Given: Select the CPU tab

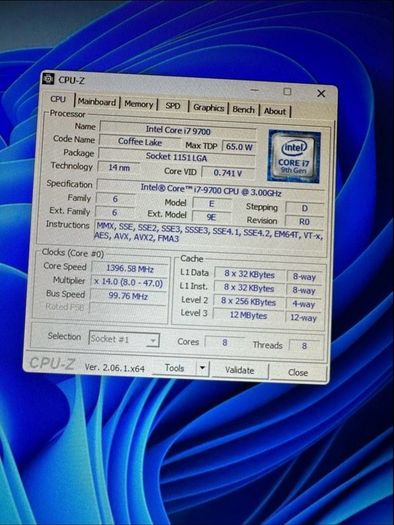Looking at the screenshot, I should click(58, 99).
